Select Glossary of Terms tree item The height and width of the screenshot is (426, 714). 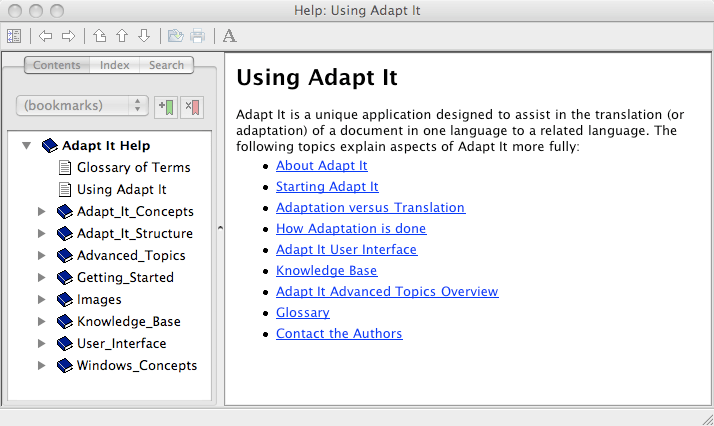point(133,167)
